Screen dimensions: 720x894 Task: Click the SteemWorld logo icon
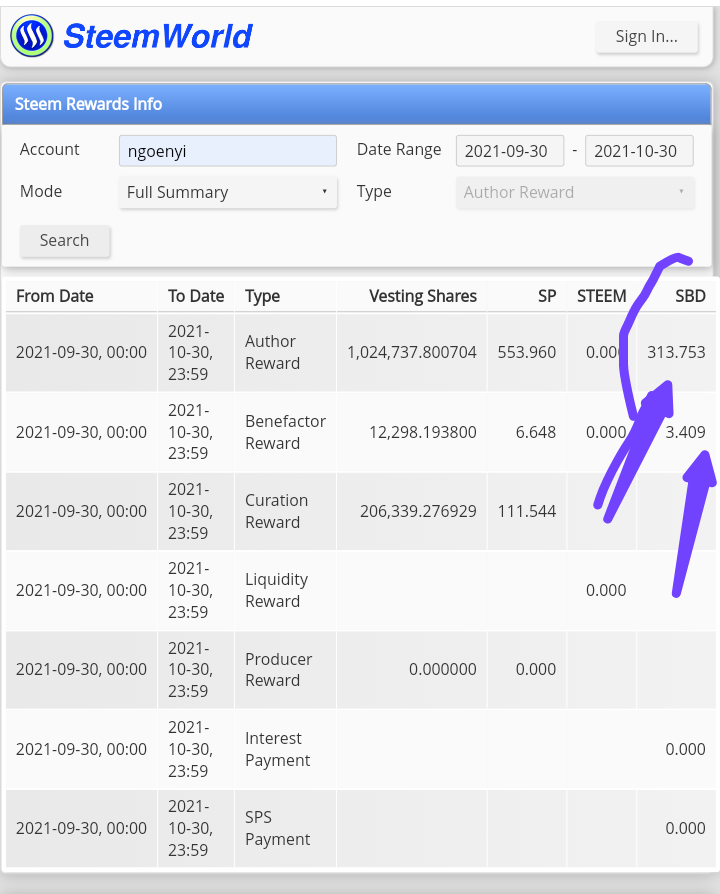pyautogui.click(x=32, y=36)
